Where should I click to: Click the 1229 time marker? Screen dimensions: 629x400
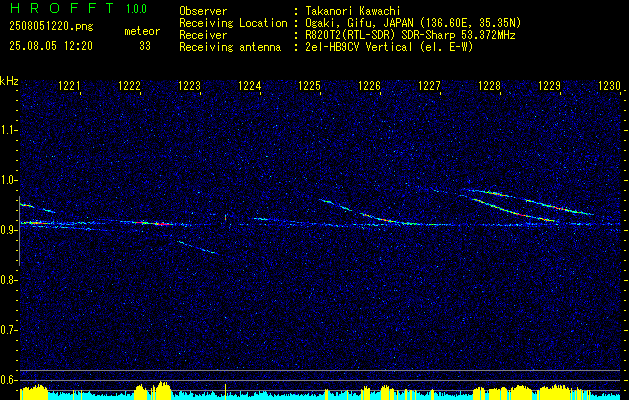coord(550,86)
